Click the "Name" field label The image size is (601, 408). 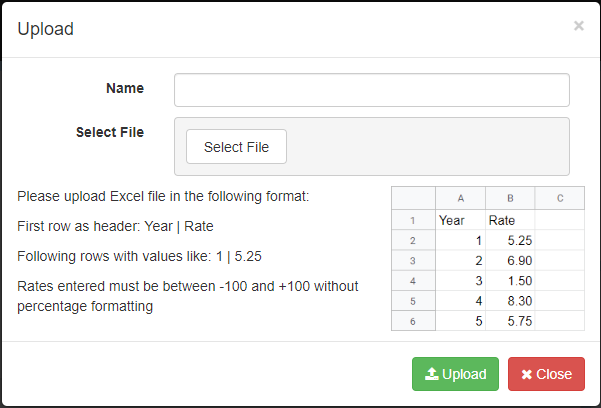point(125,88)
